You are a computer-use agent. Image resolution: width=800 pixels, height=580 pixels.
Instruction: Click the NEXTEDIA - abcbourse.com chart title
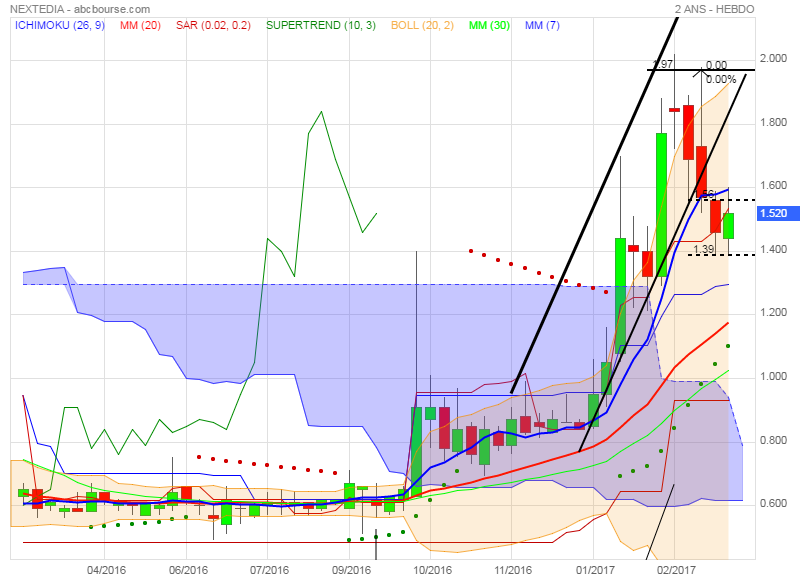(x=80, y=9)
